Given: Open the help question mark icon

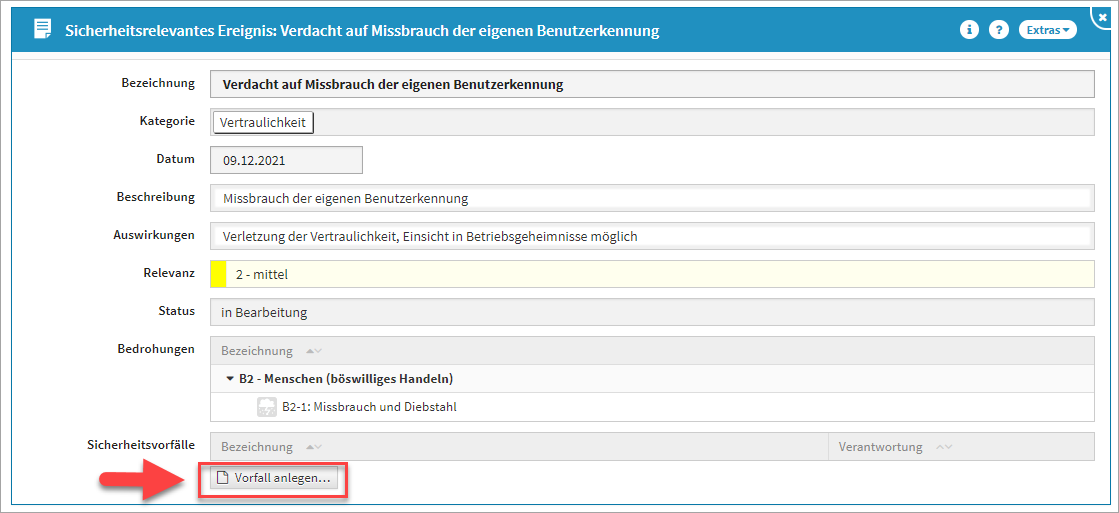Looking at the screenshot, I should point(999,30).
